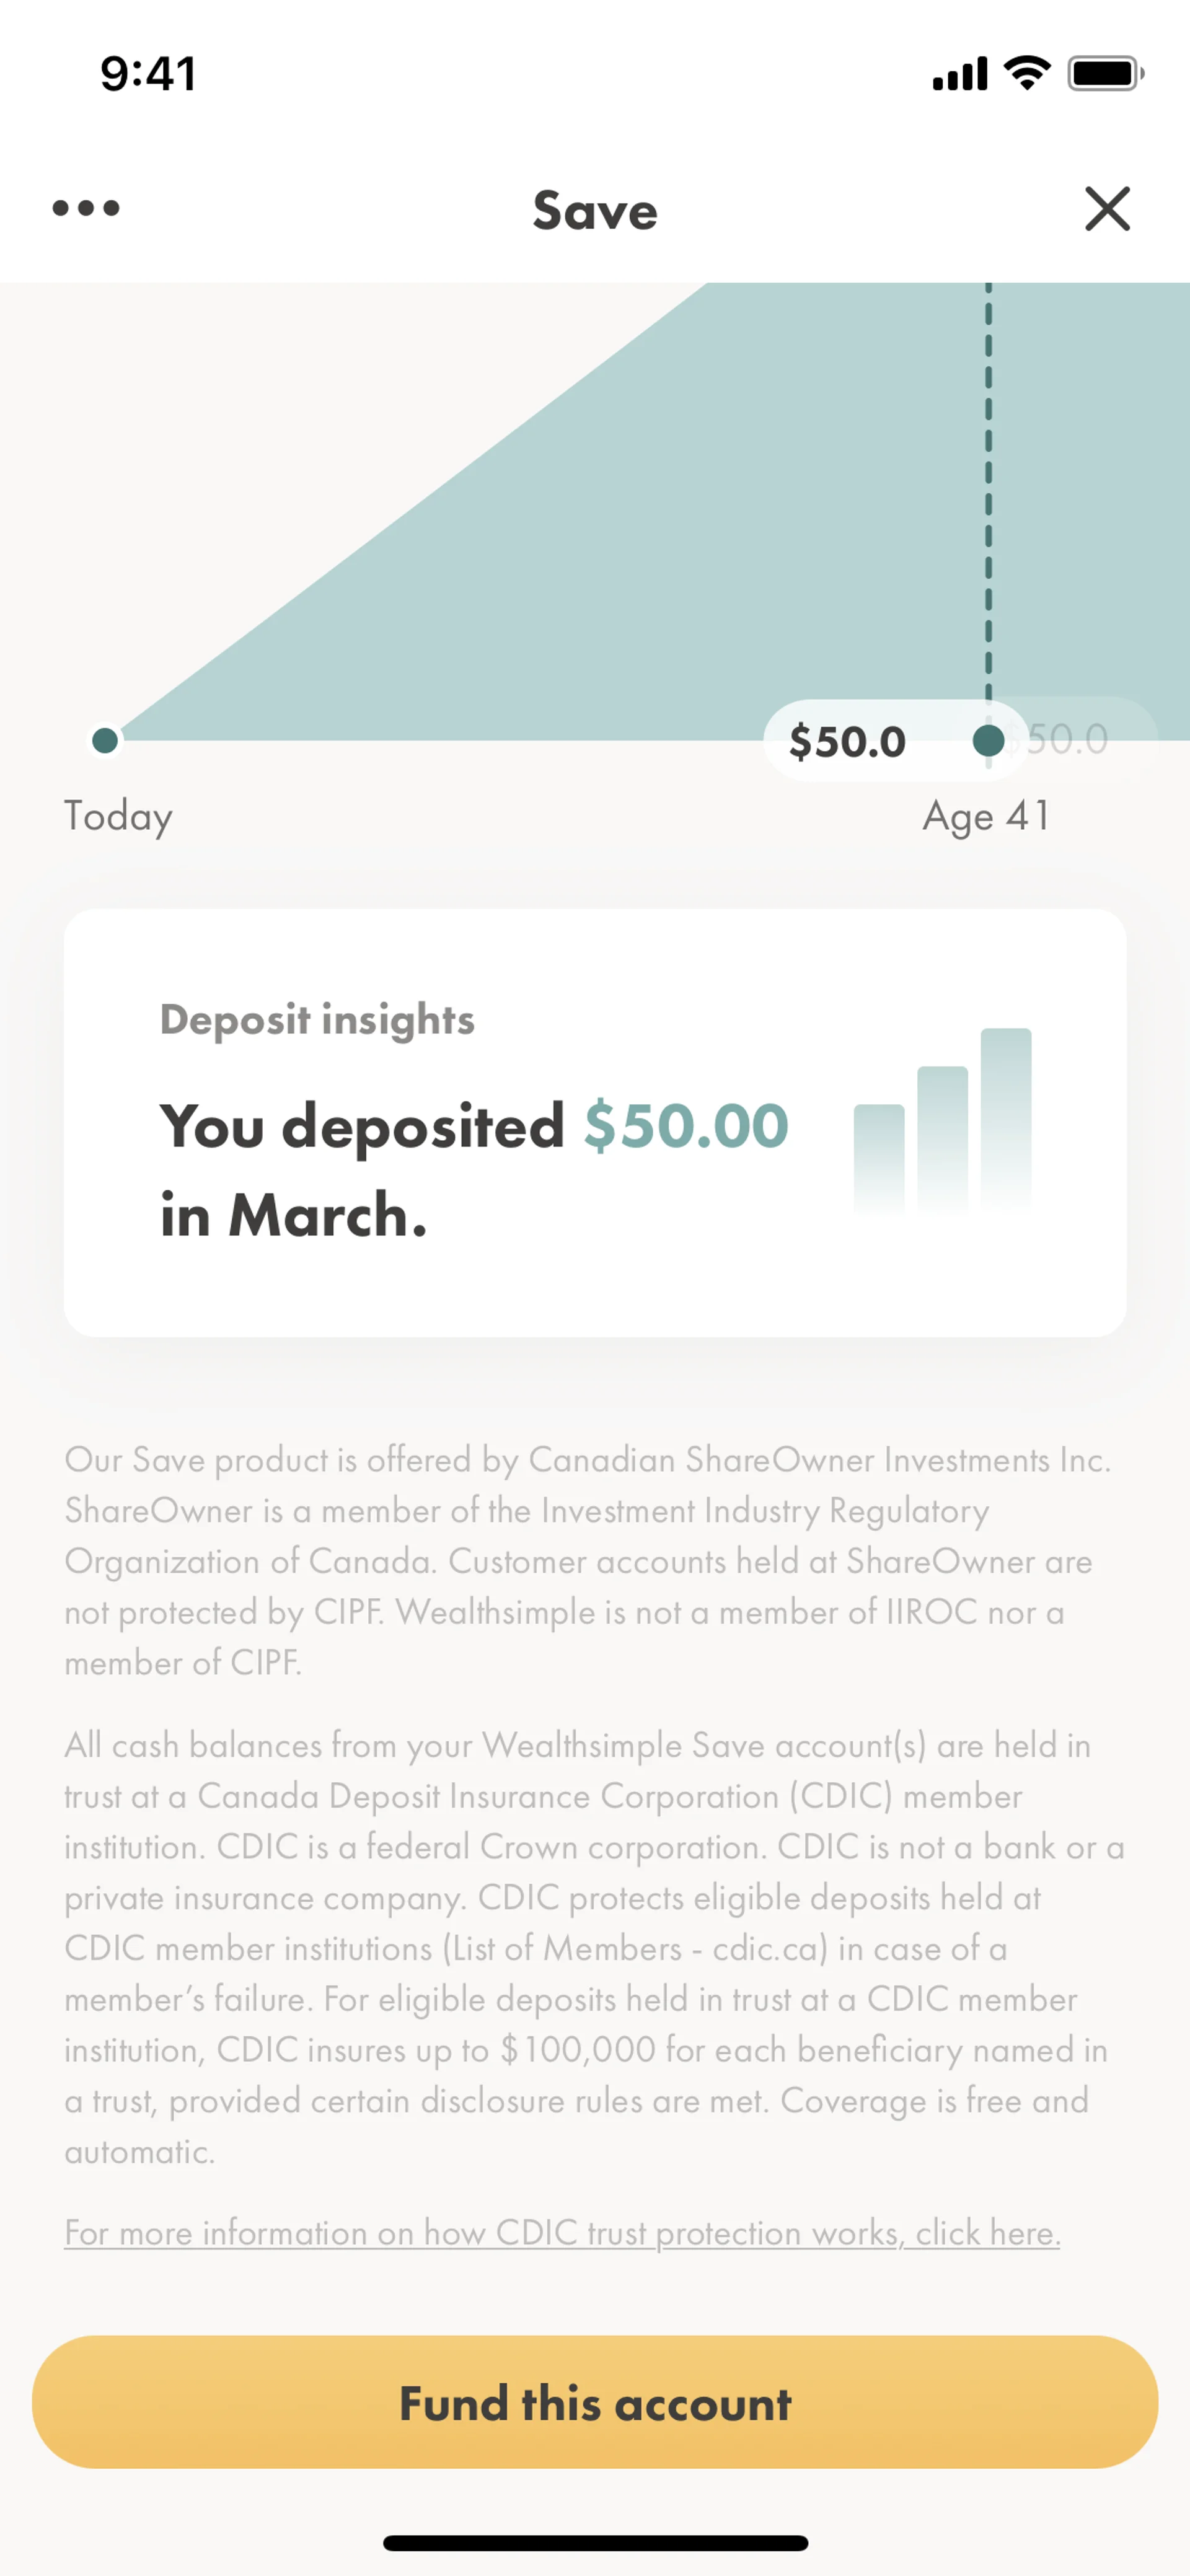Tap the Save screen title
Screen dimensions: 1190x2576
pyautogui.click(x=595, y=211)
